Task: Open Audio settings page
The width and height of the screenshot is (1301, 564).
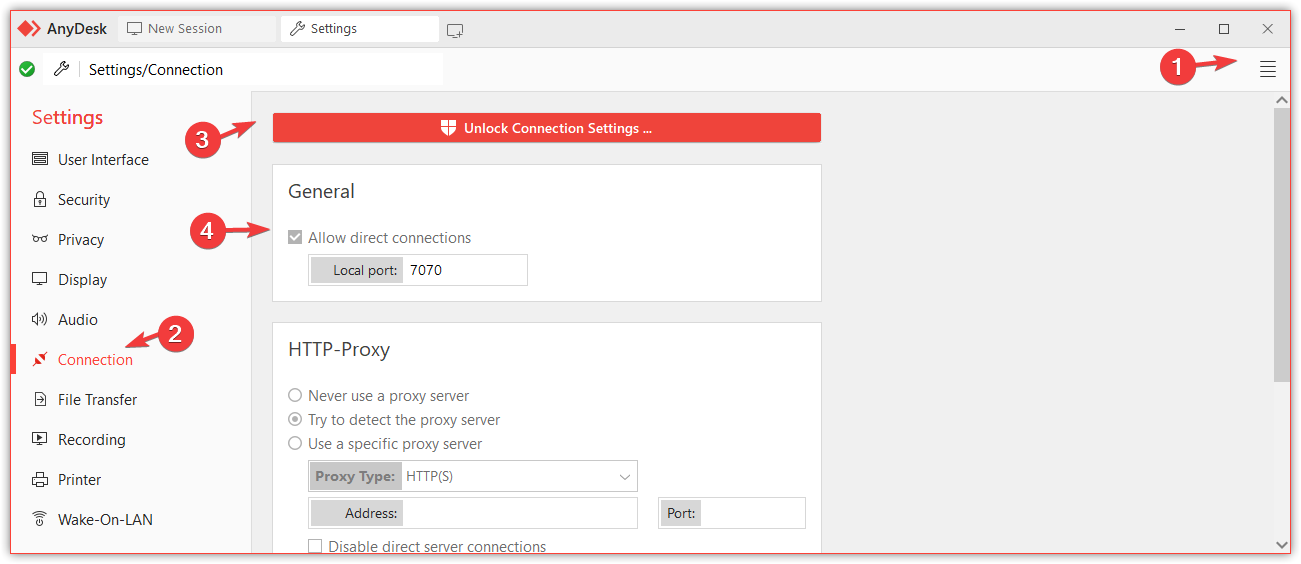Action: tap(78, 319)
